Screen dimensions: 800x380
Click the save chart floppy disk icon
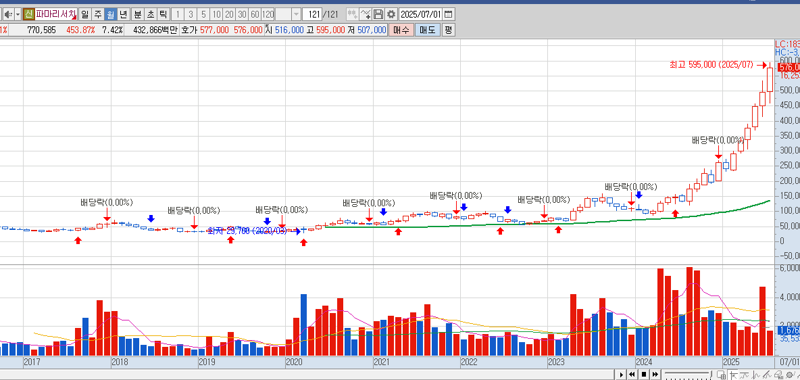[378, 14]
